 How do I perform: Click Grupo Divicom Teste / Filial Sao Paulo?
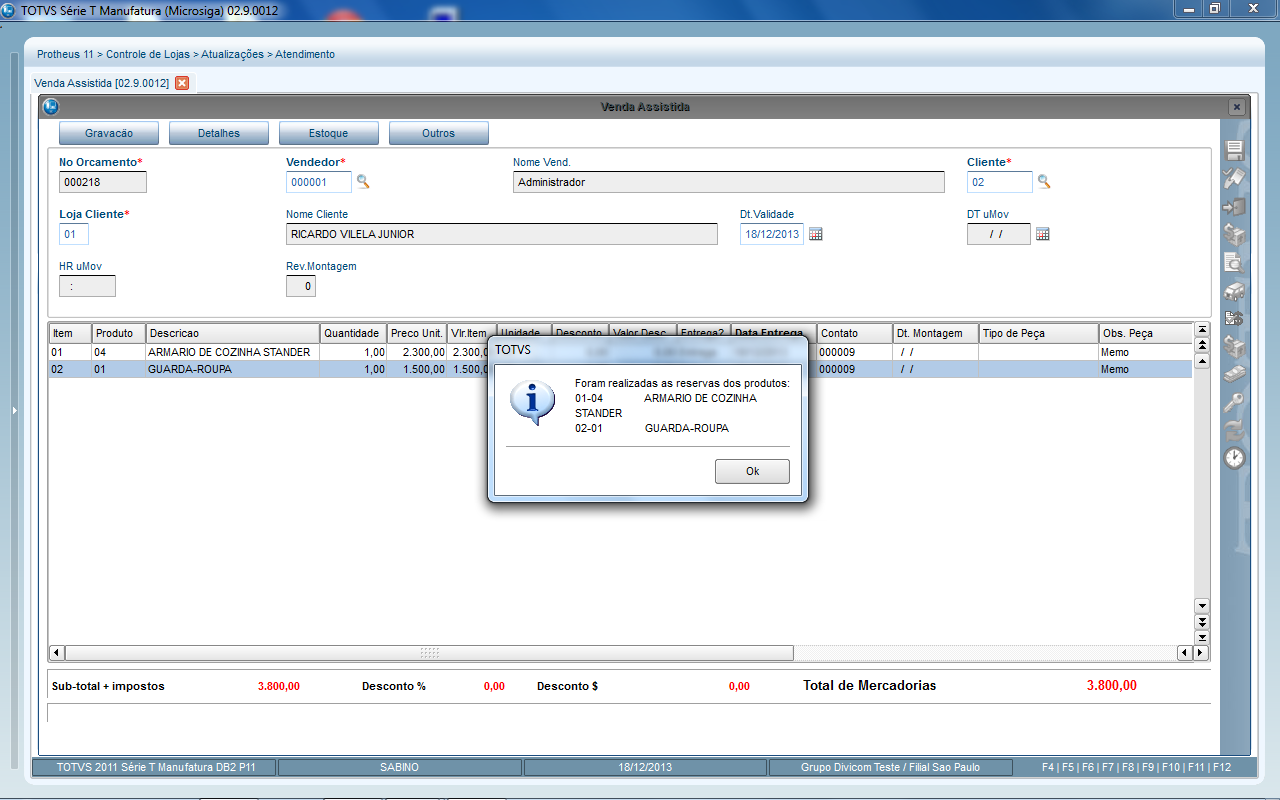pyautogui.click(x=891, y=768)
